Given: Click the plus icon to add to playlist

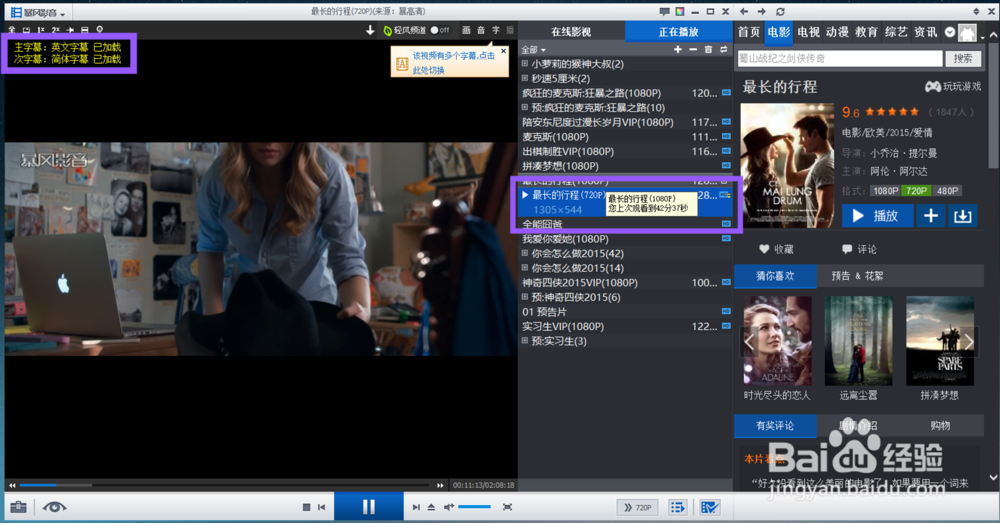Looking at the screenshot, I should (x=677, y=49).
